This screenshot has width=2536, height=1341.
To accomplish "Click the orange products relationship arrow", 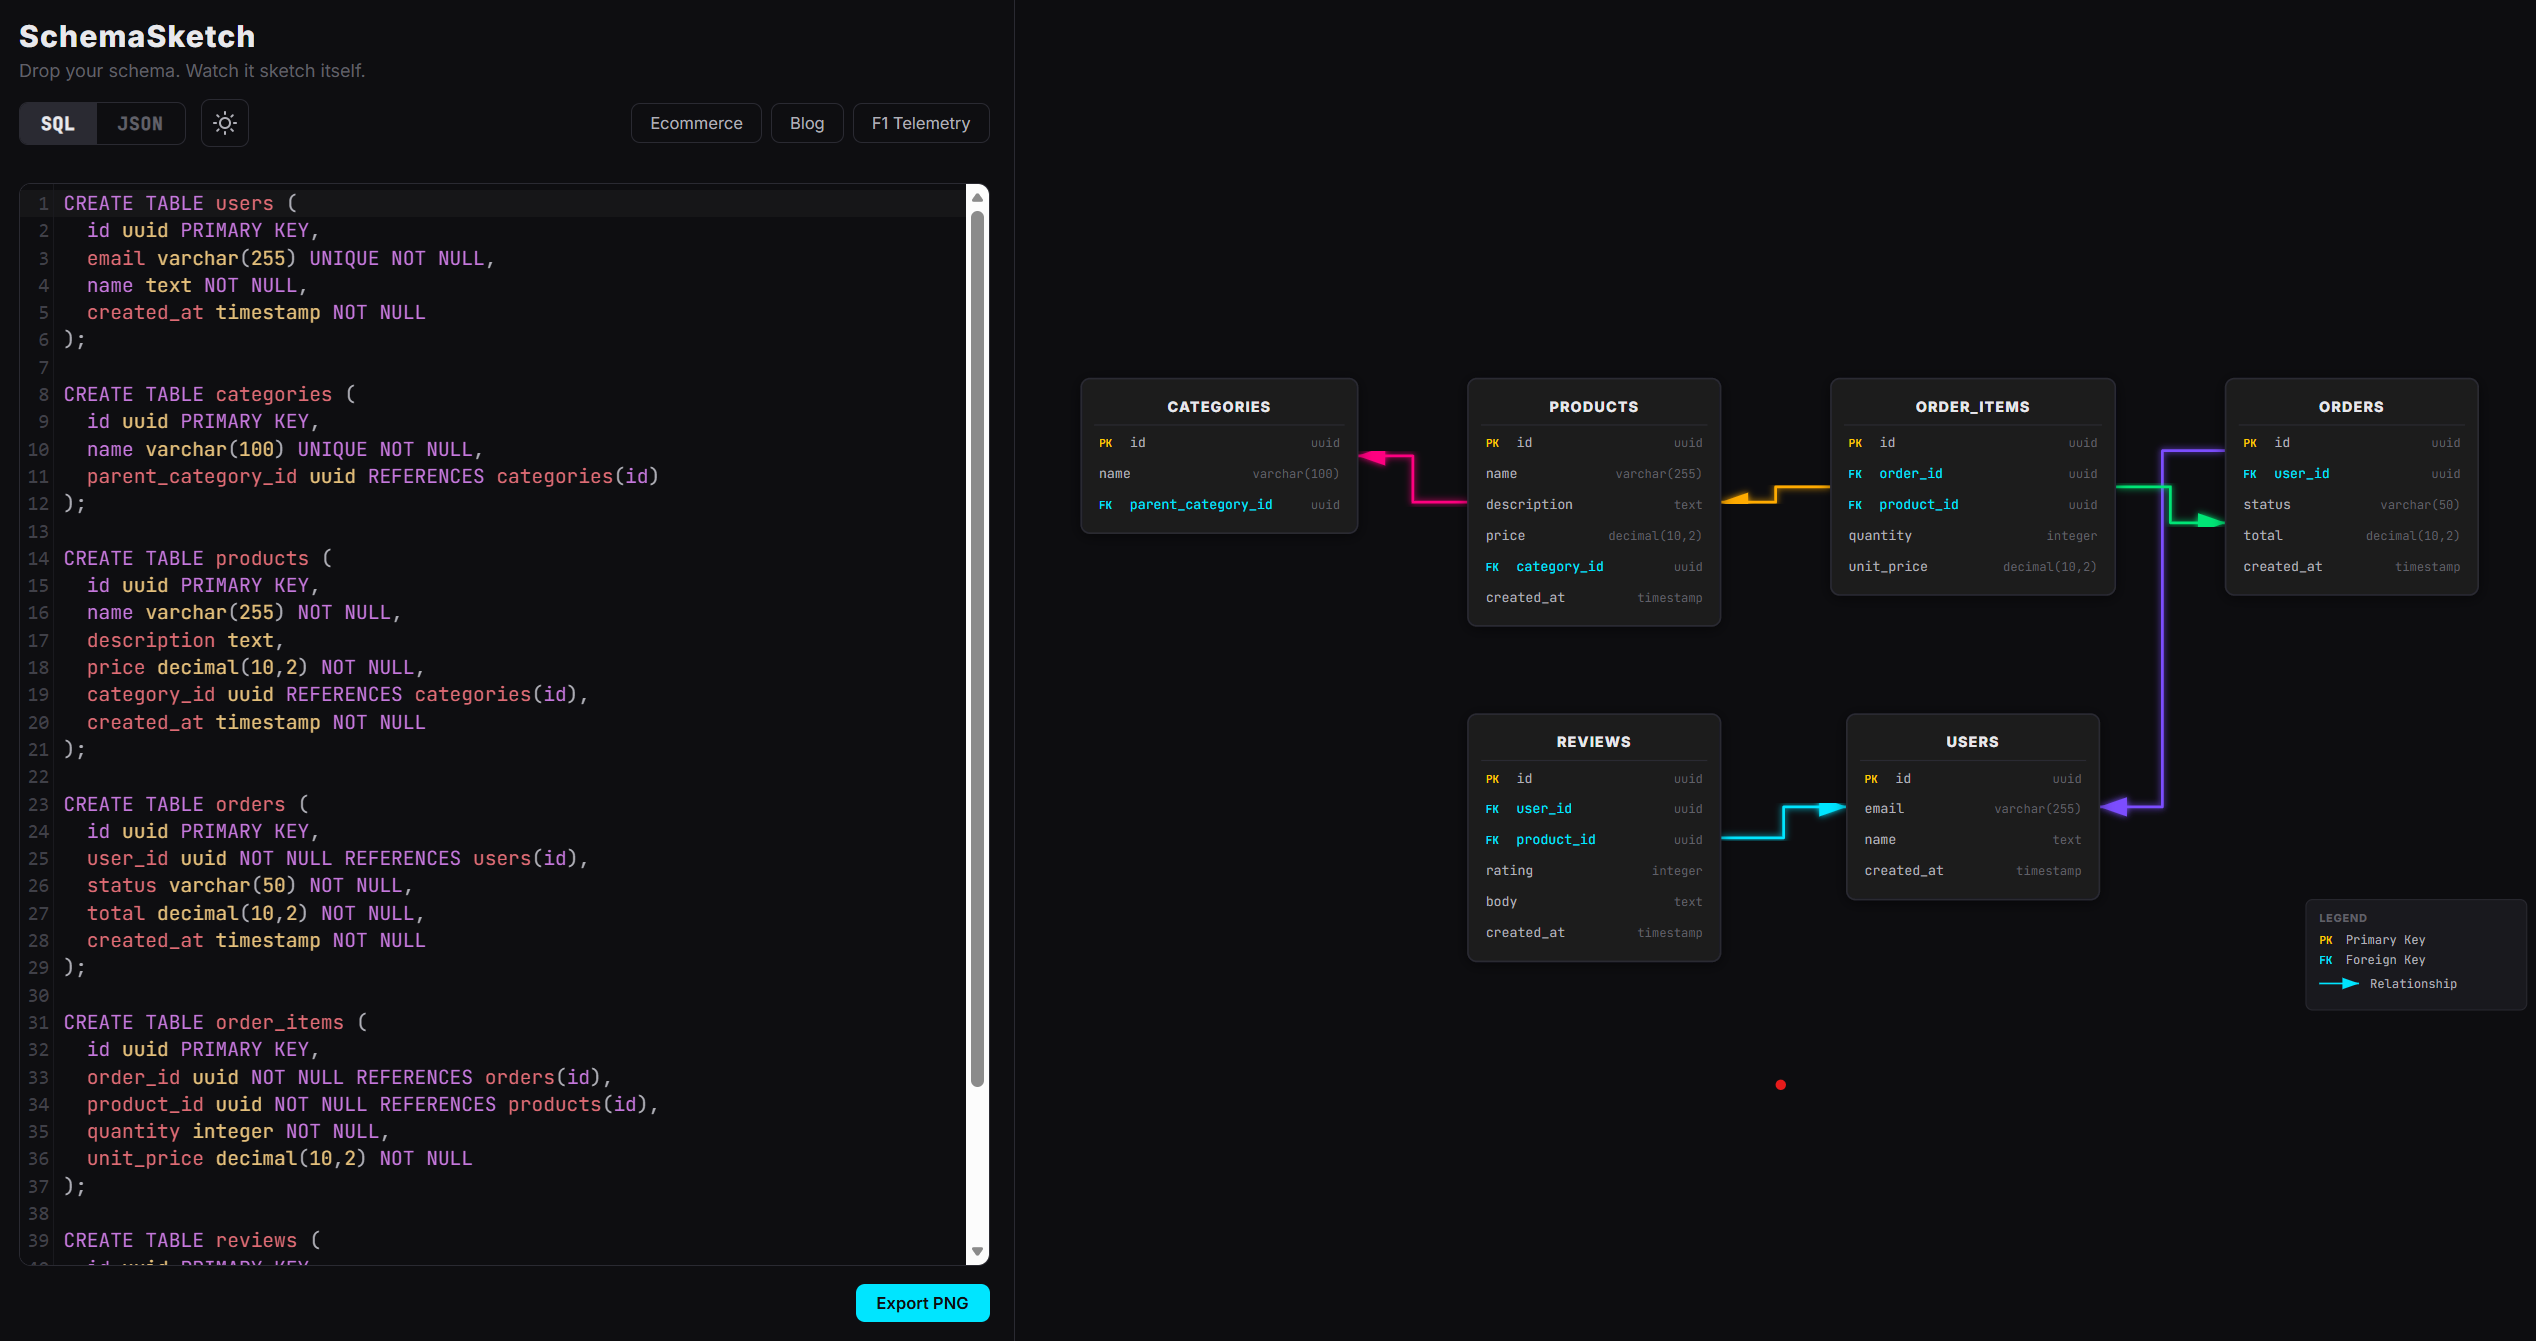I will (x=1775, y=493).
